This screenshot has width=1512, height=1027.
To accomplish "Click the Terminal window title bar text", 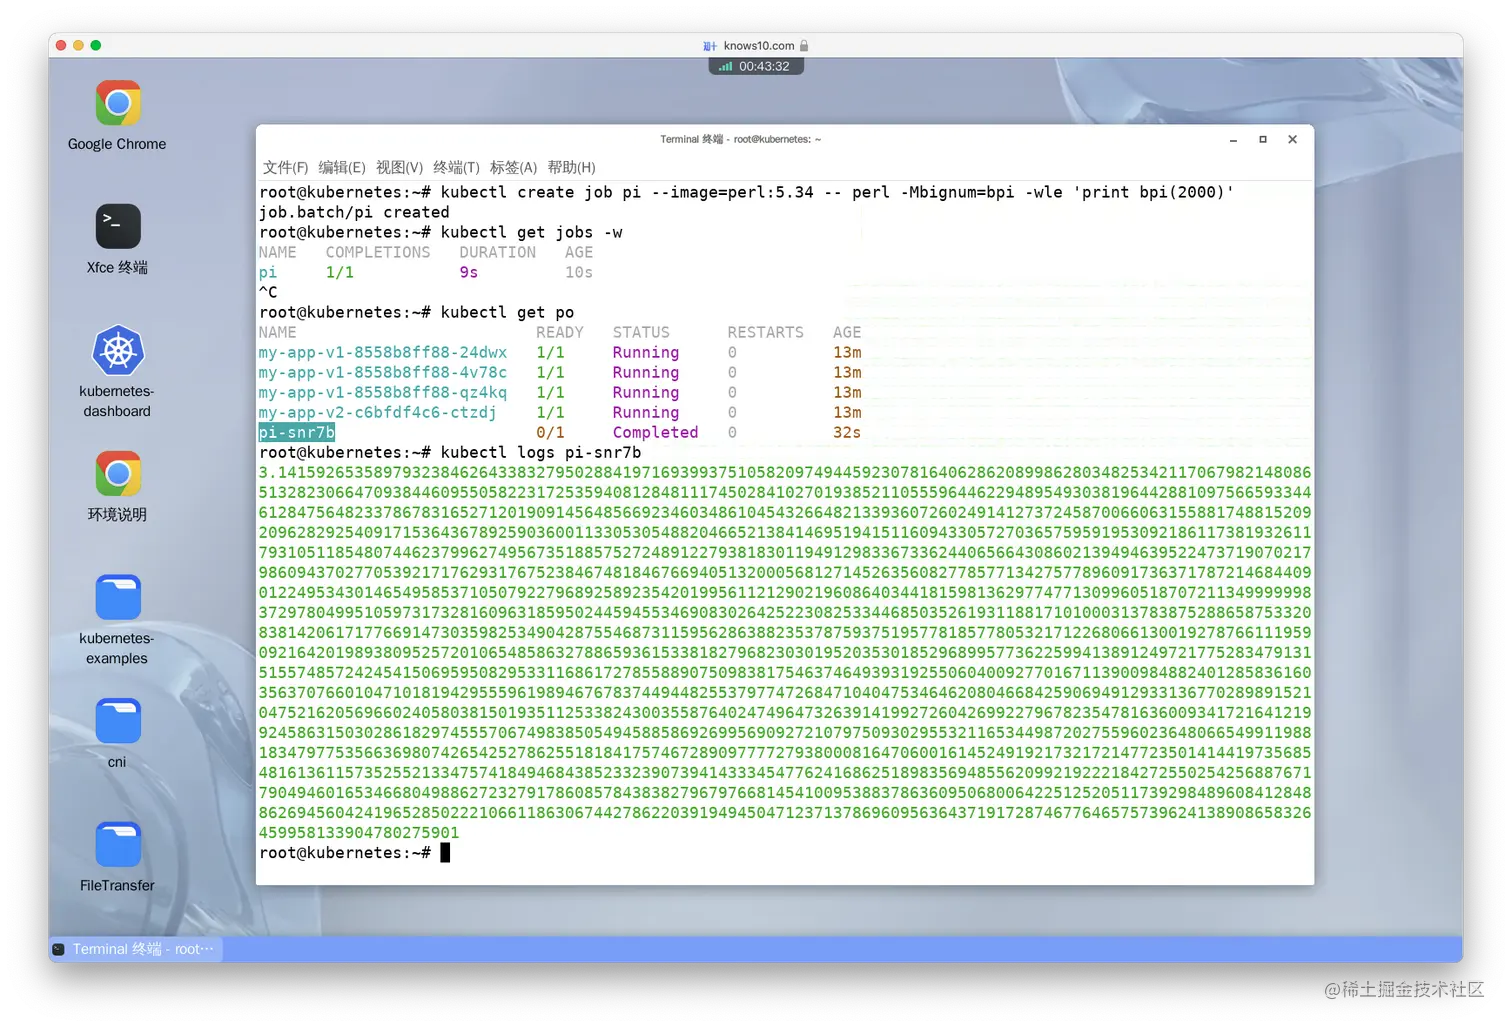I will [x=740, y=139].
